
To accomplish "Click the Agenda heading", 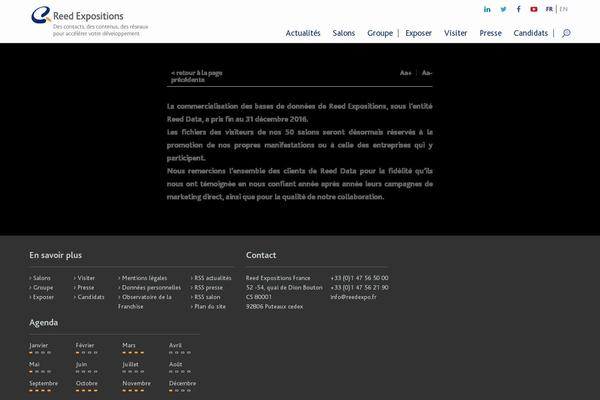I will 44,323.
